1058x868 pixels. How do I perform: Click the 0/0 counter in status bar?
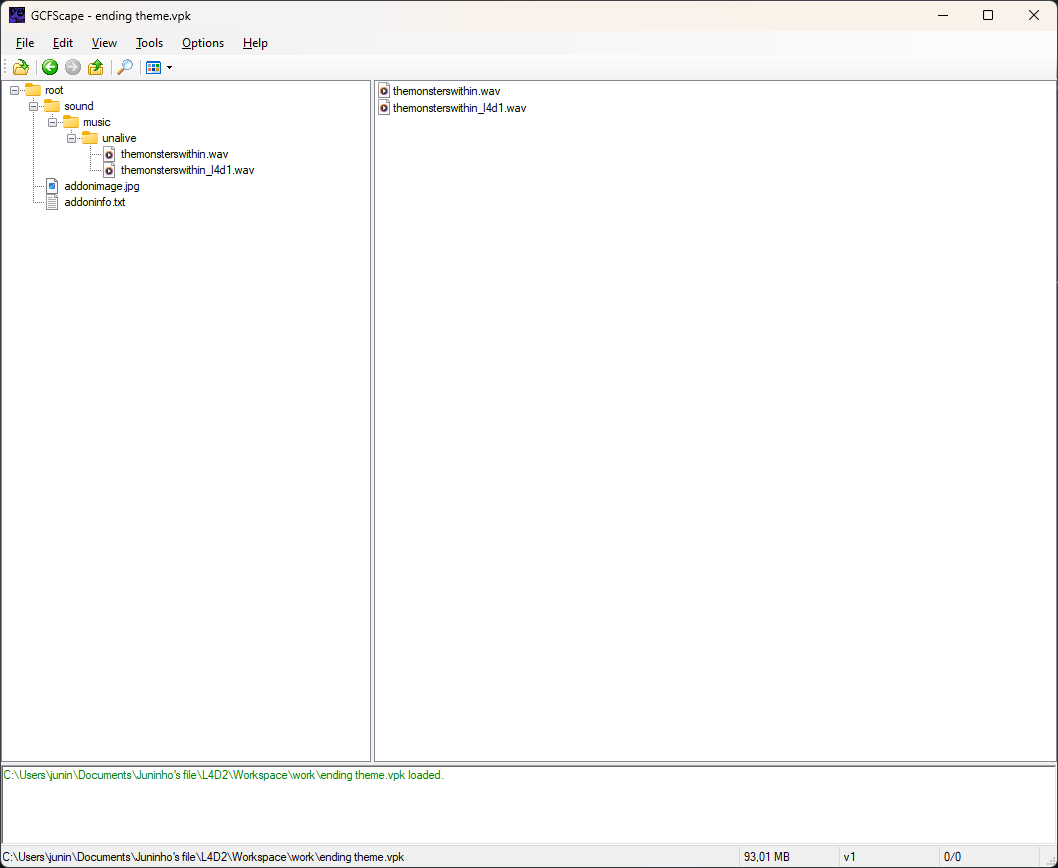952,857
